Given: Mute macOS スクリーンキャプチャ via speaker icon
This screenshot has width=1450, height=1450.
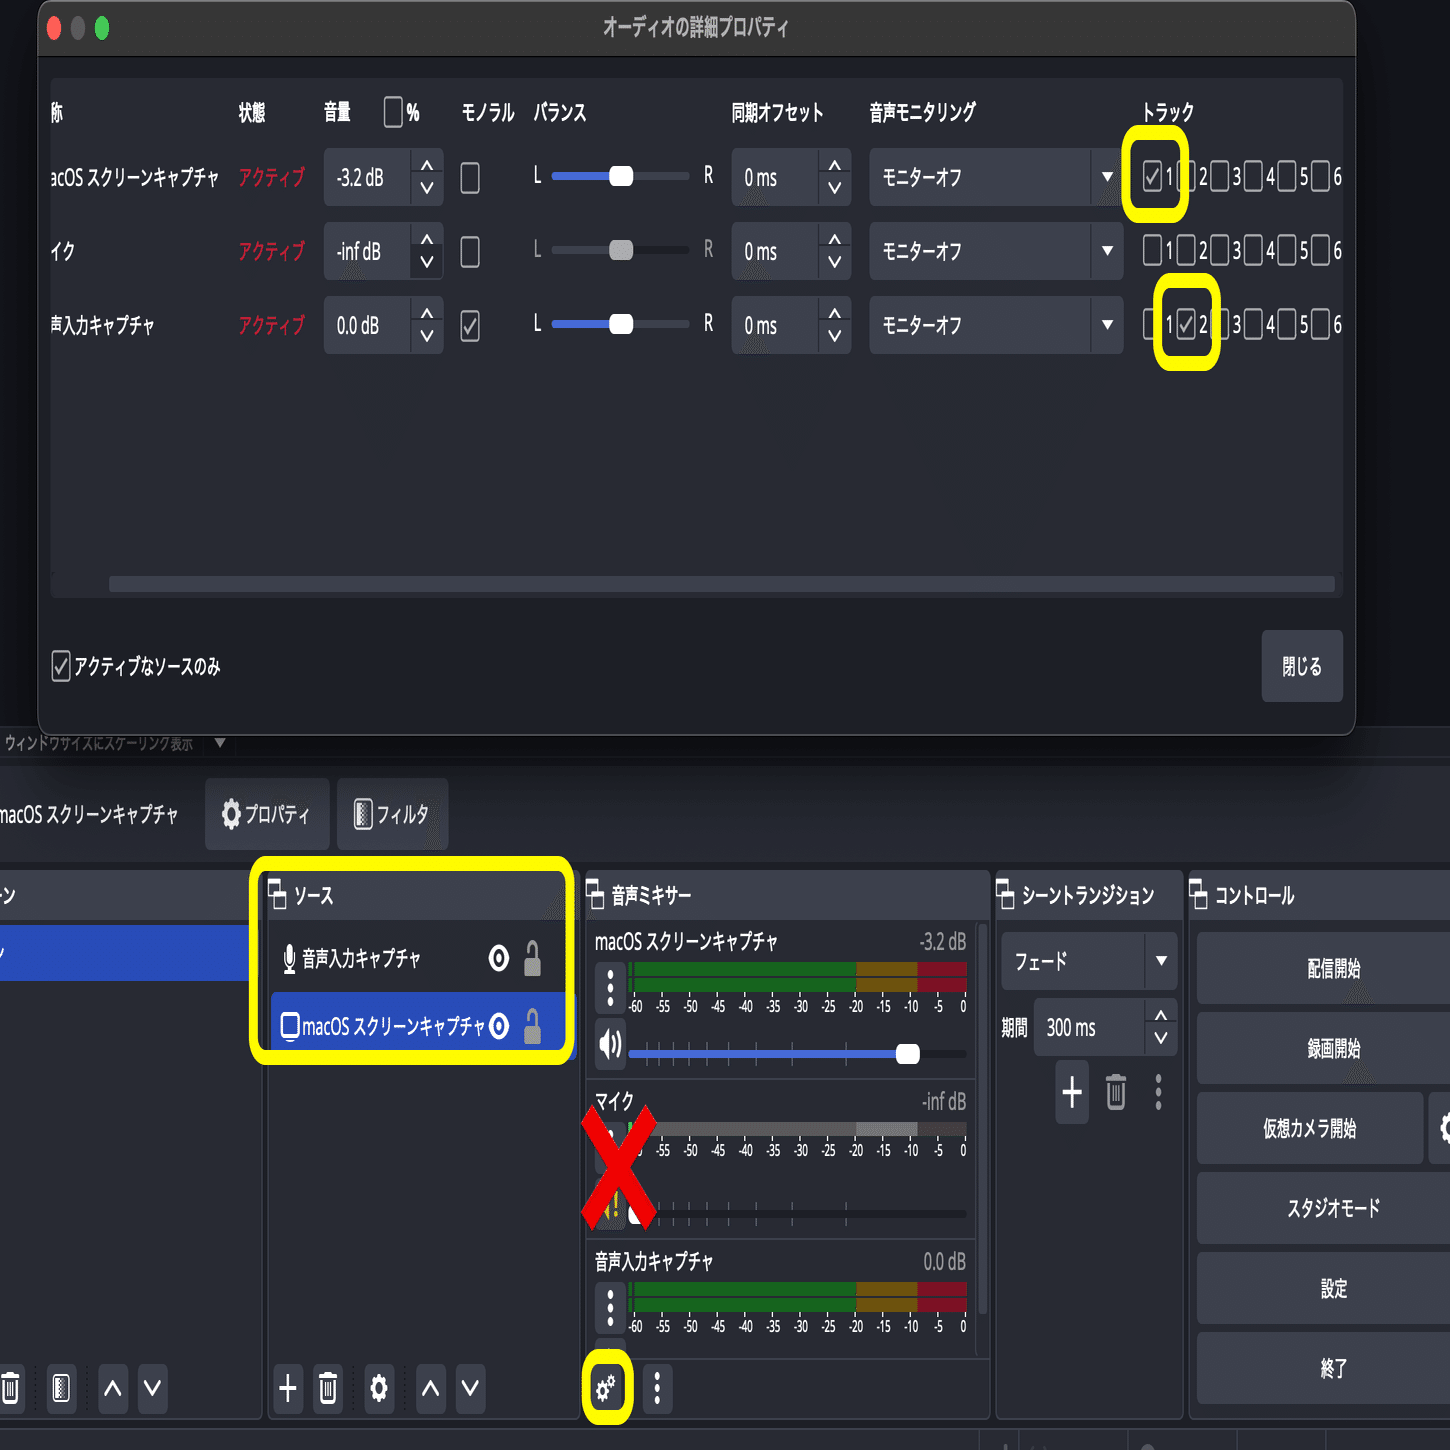Looking at the screenshot, I should pos(610,1045).
